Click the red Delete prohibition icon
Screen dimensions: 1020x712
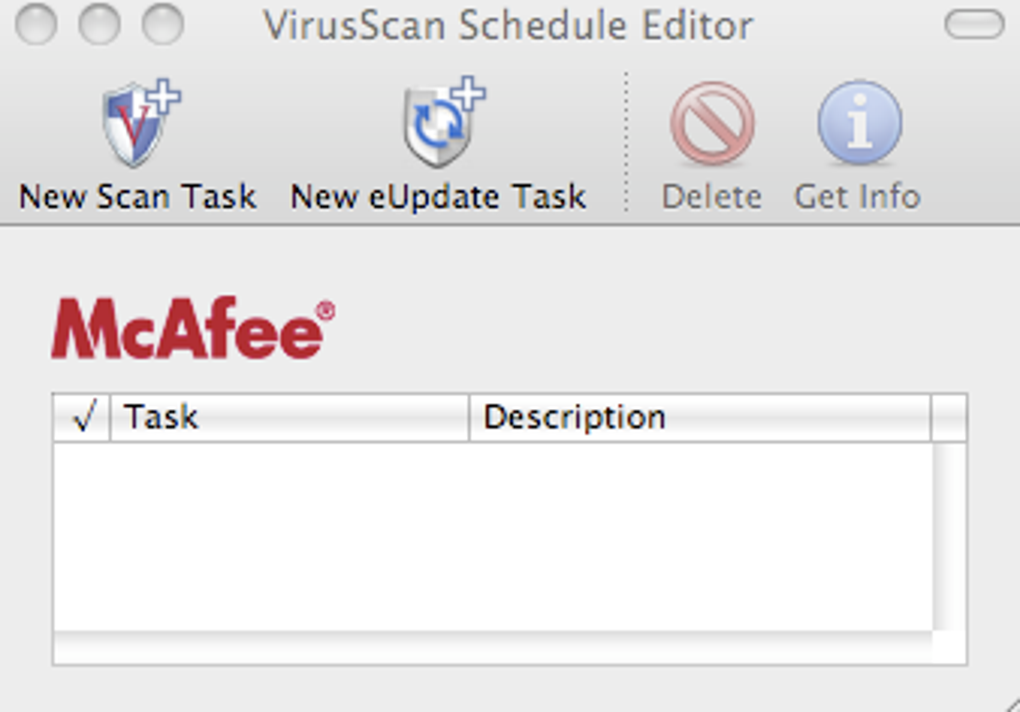point(711,124)
